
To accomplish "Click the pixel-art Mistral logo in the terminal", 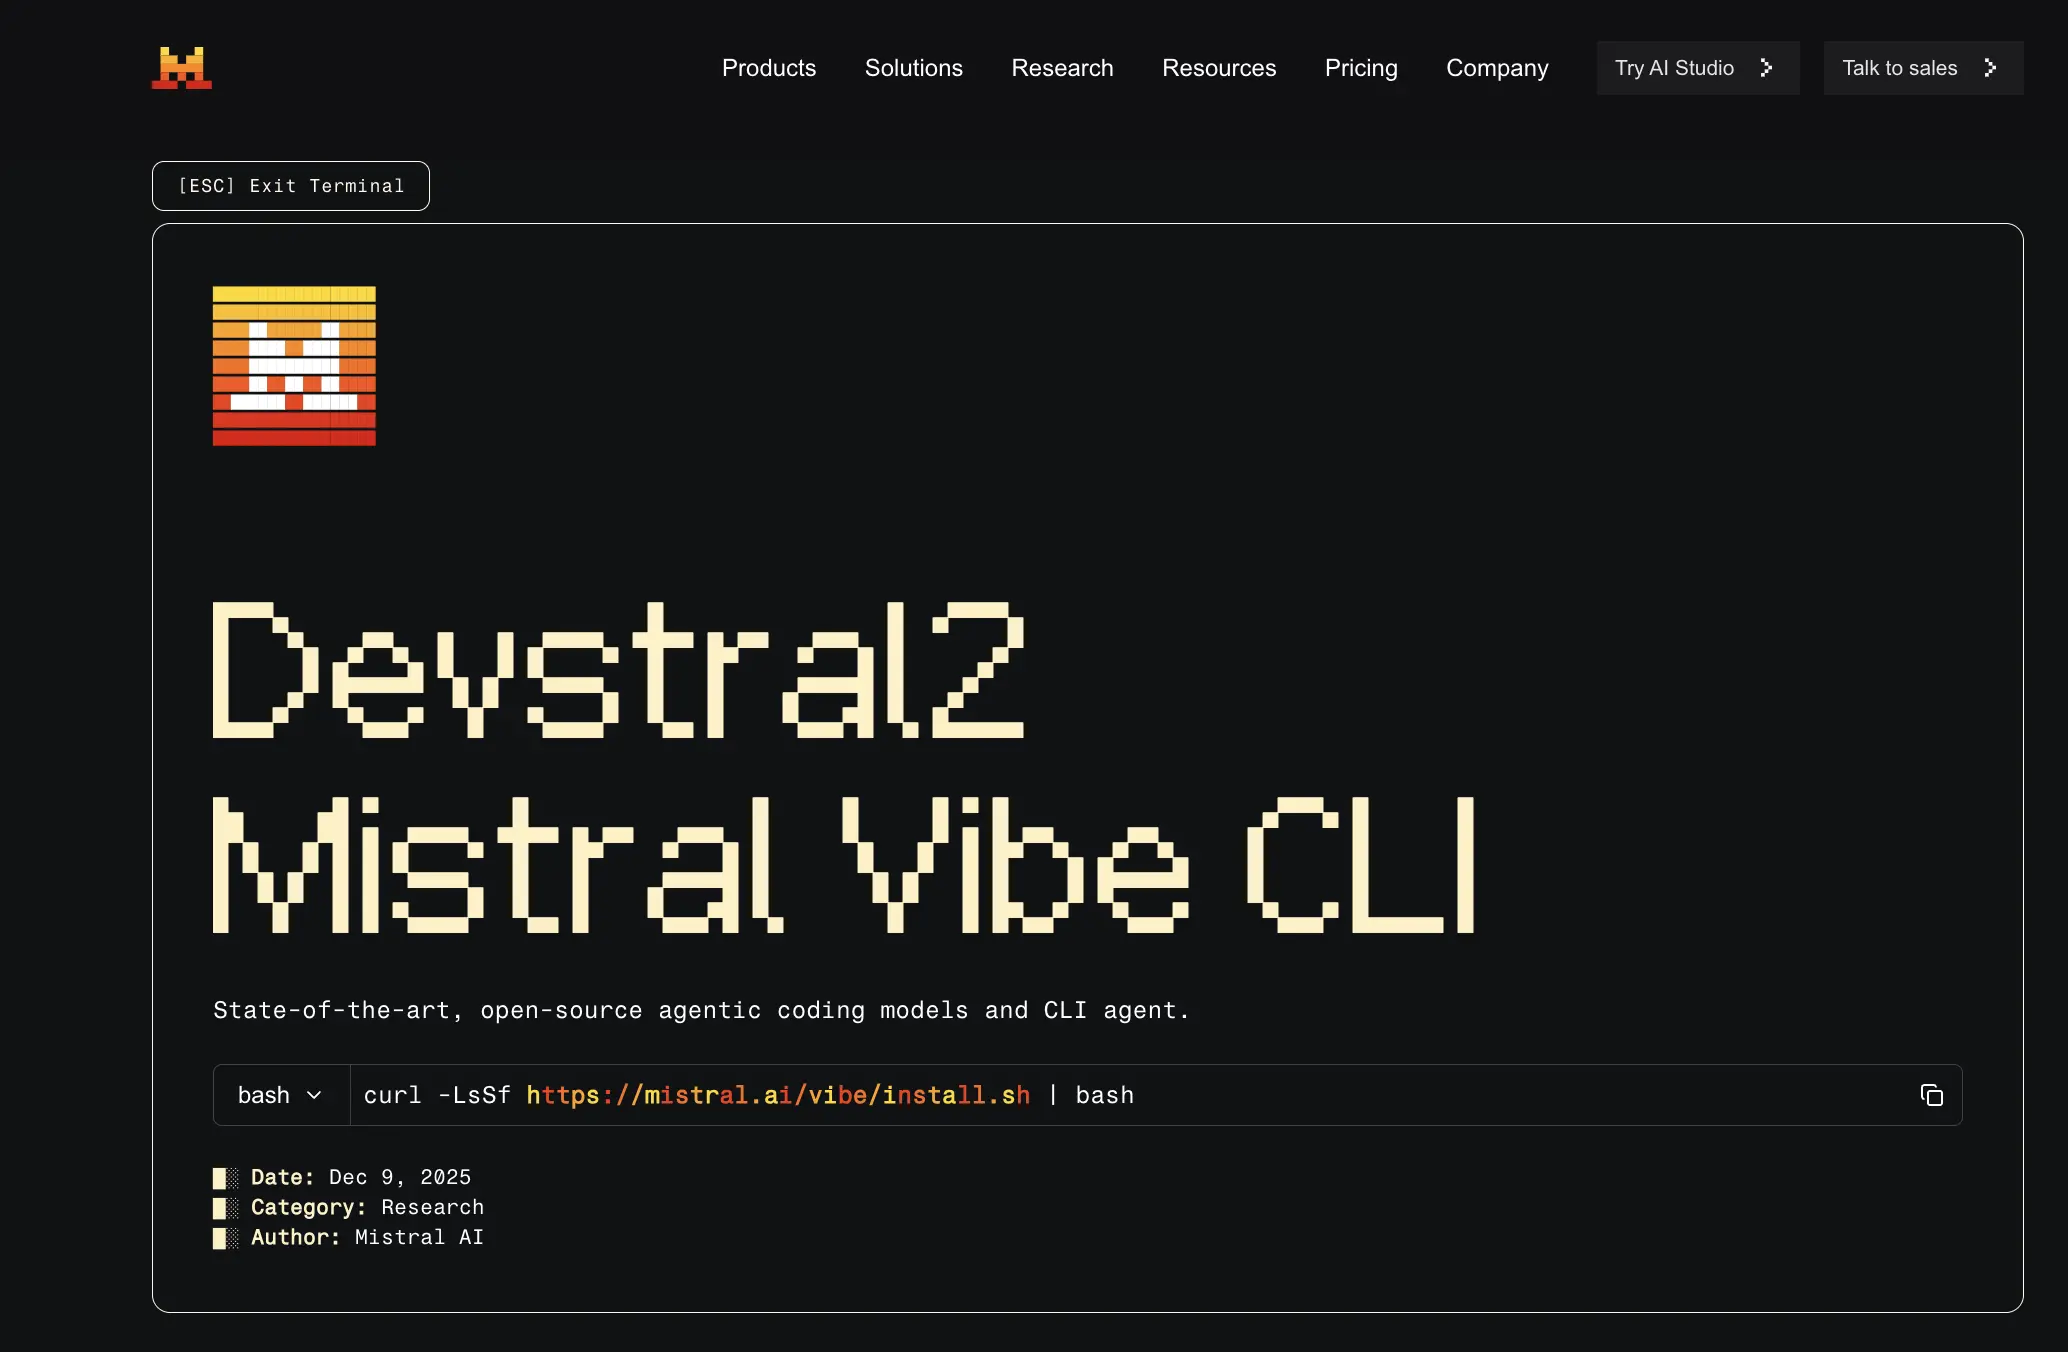I will coord(293,365).
